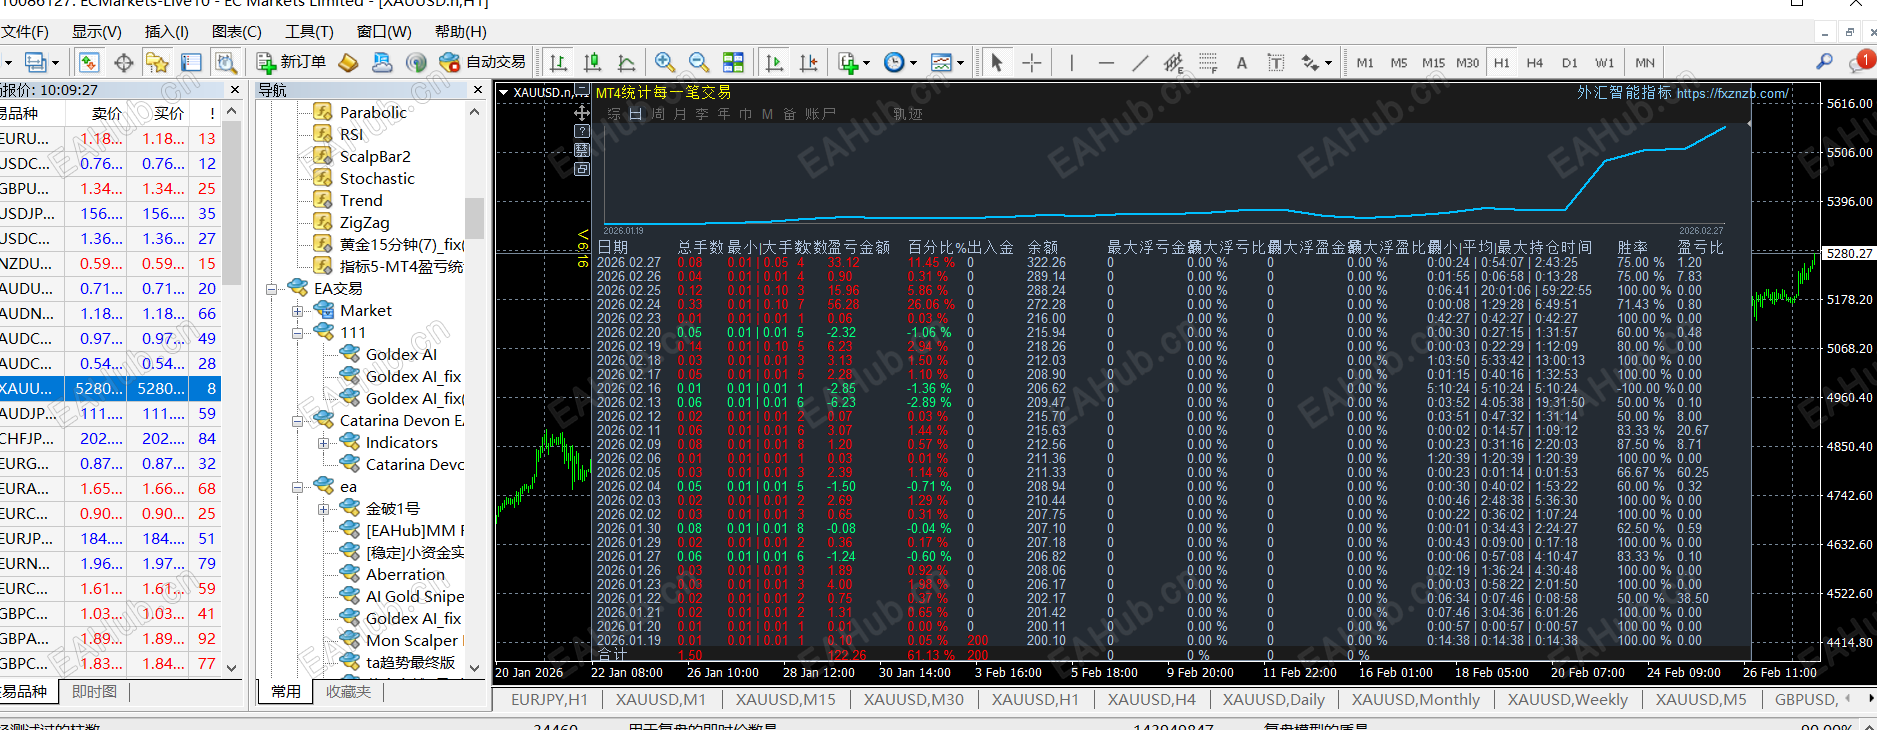1877x730 pixels.
Task: Collapse the 111 folder node
Action: [297, 333]
